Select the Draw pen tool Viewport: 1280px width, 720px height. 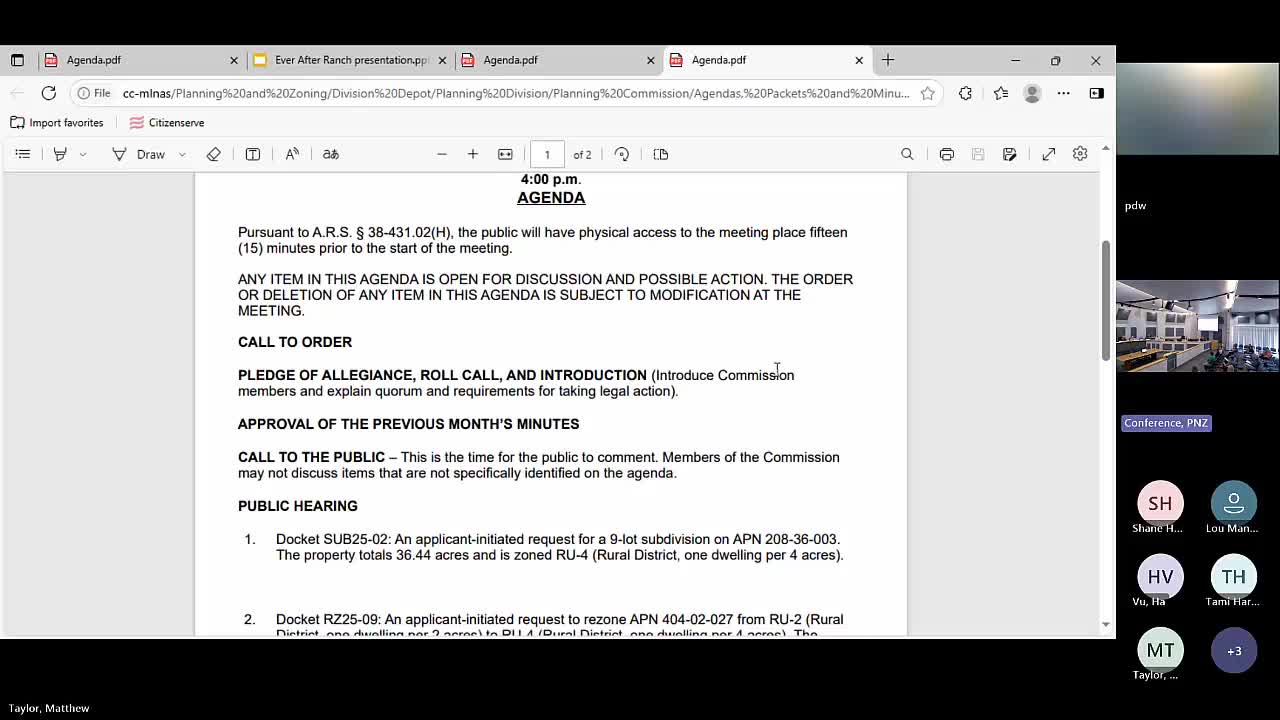tap(139, 154)
